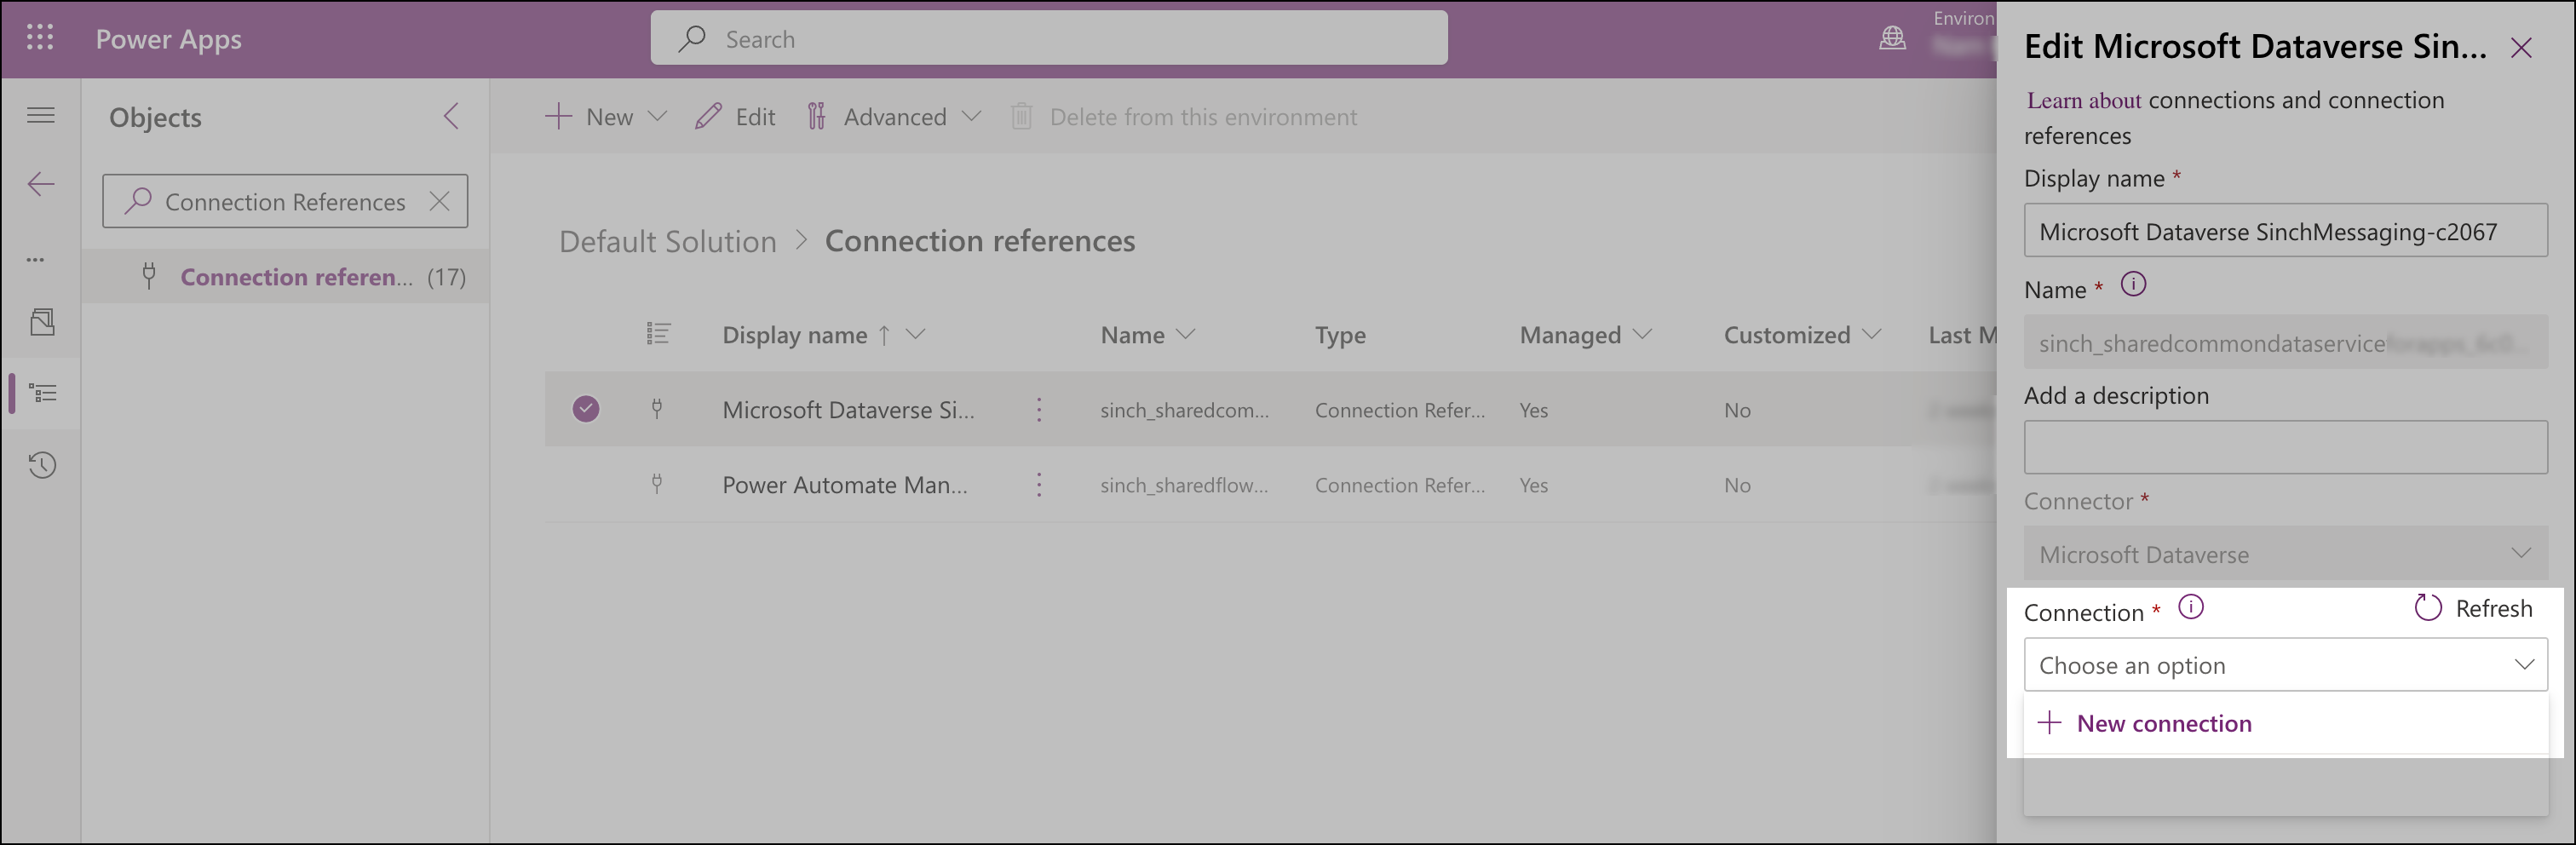Click the plug icon for Microsoft Dataverse row

[657, 408]
